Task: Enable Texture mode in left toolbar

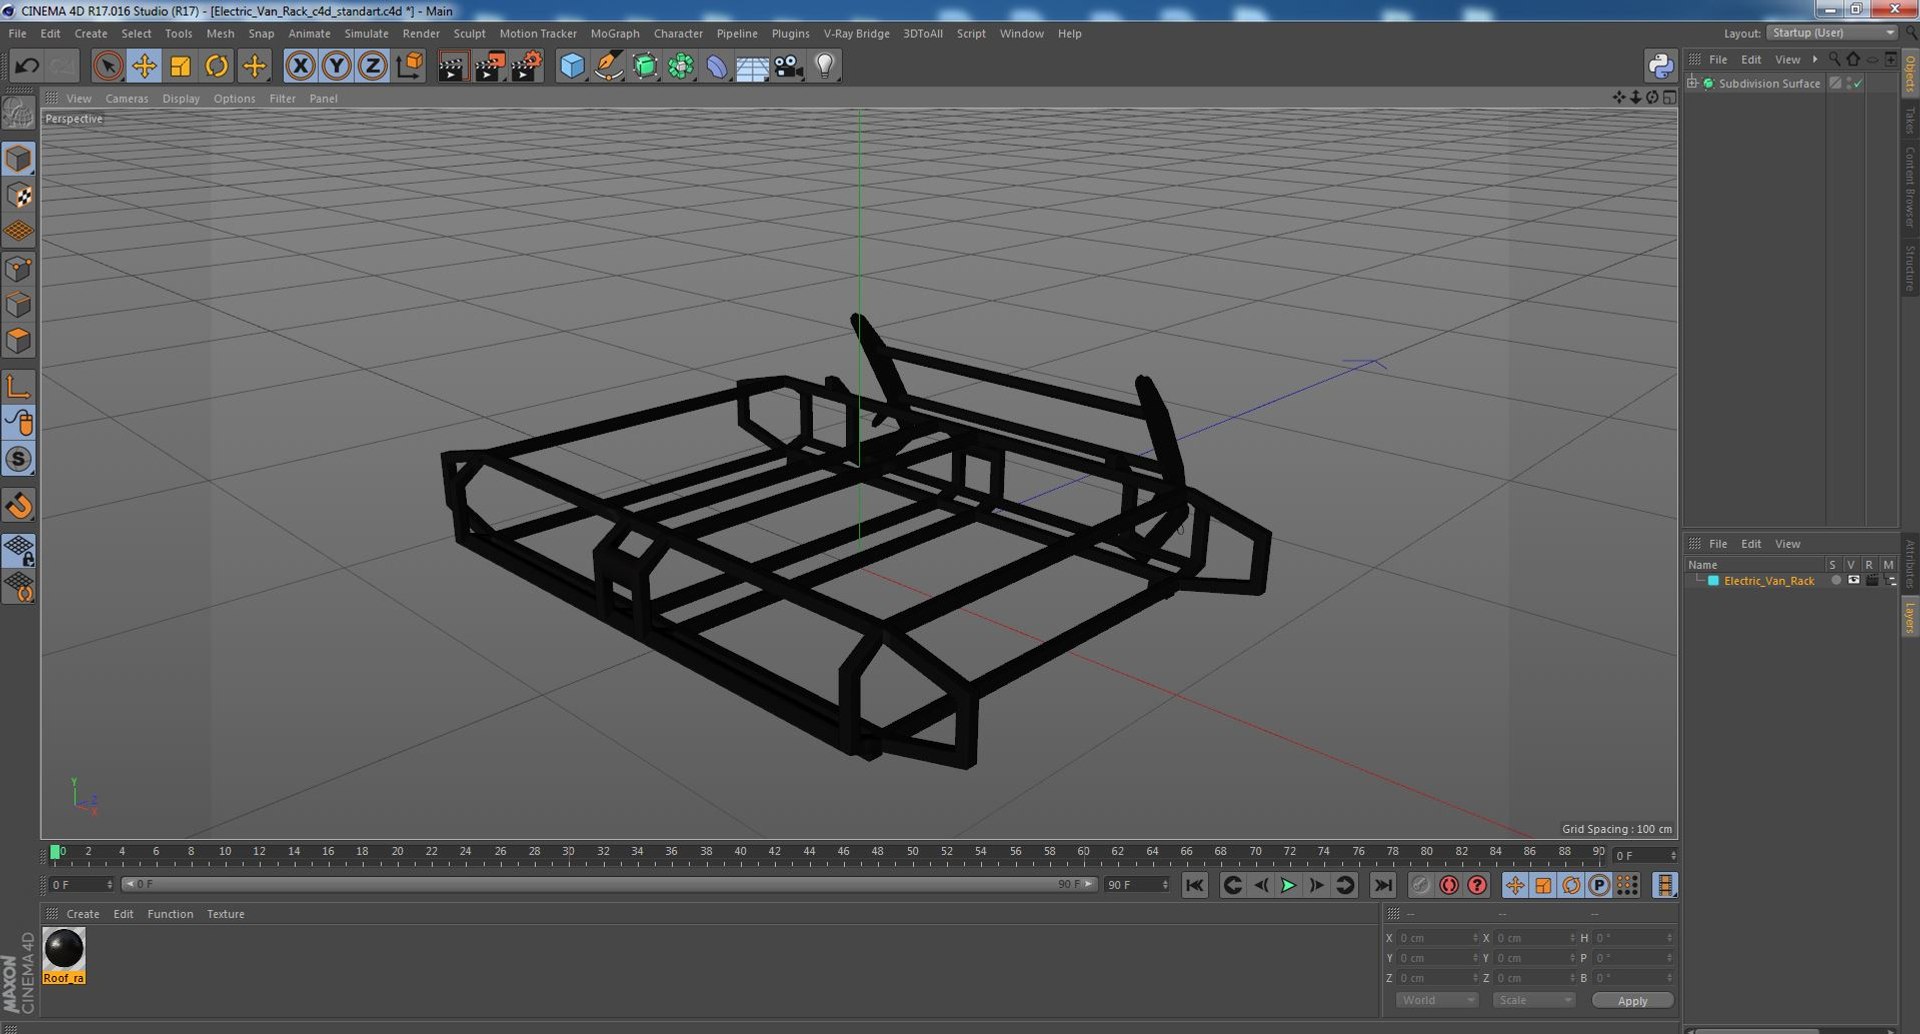Action: tap(19, 195)
